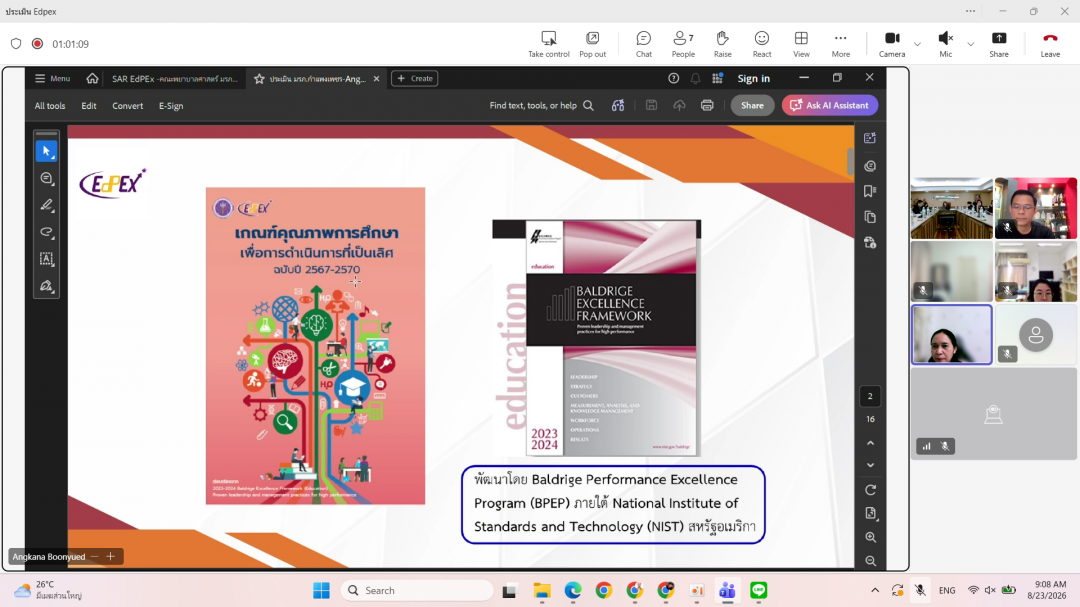Select the Fill and sign tool
The width and height of the screenshot is (1080, 607).
46,286
